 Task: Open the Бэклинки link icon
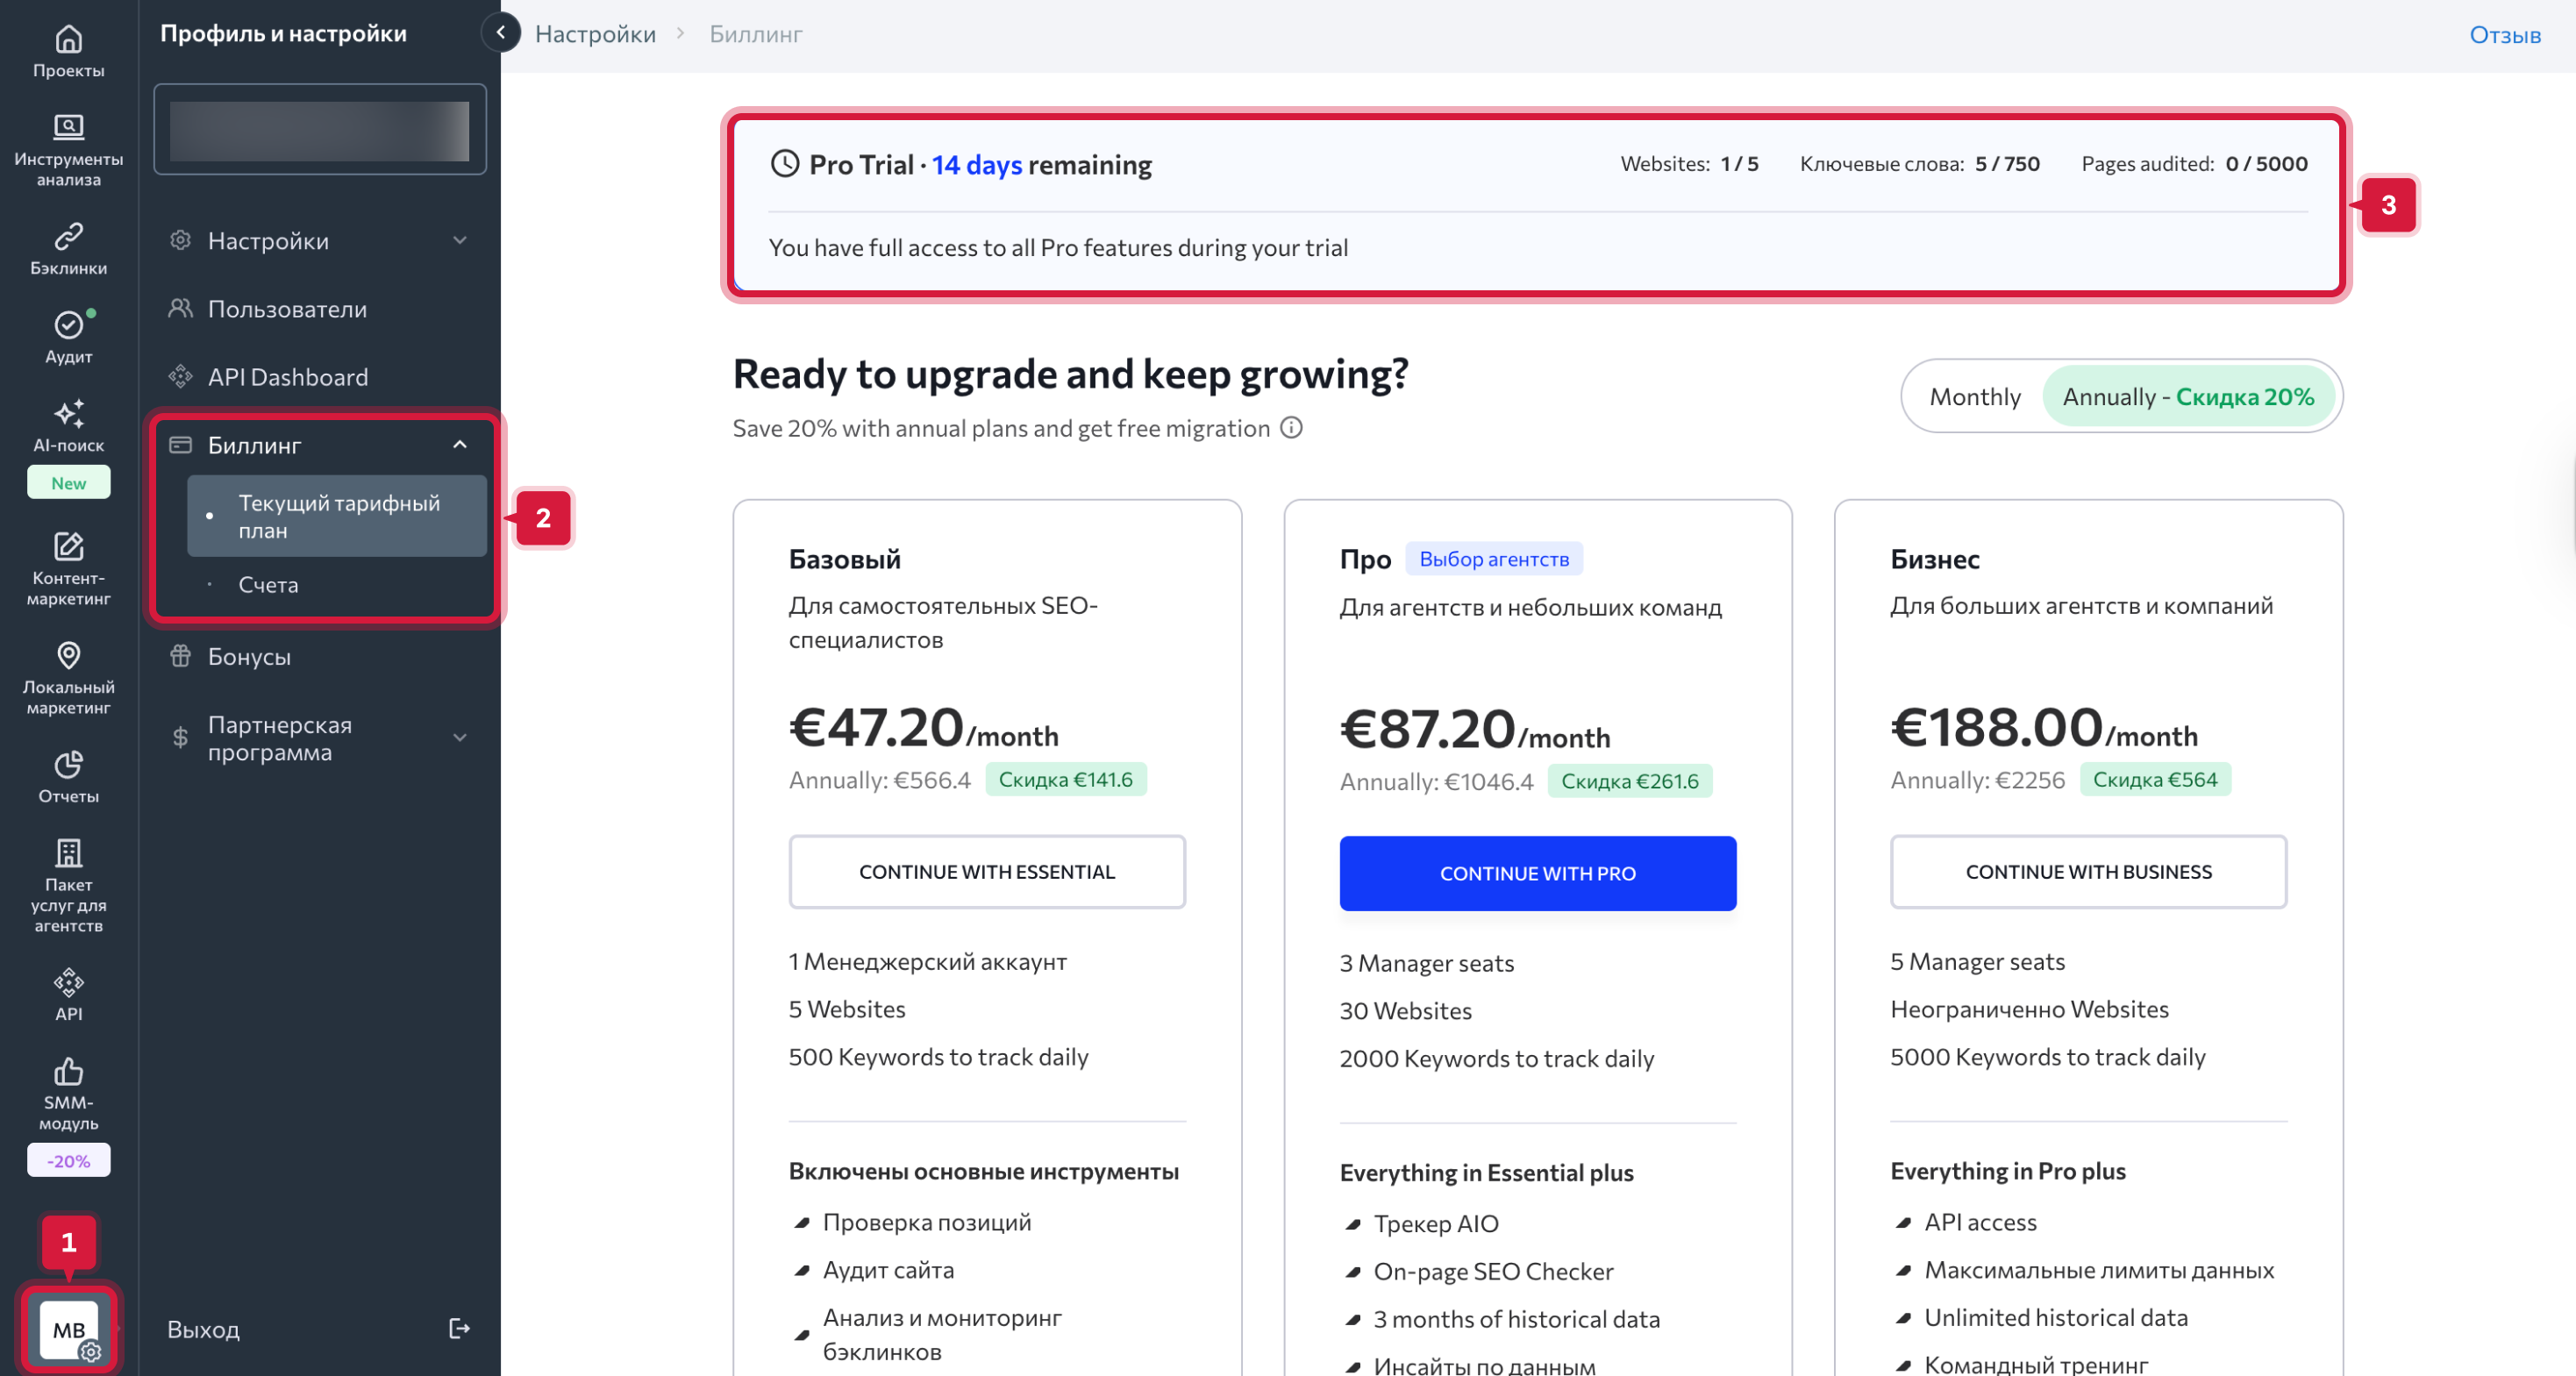pos(68,237)
